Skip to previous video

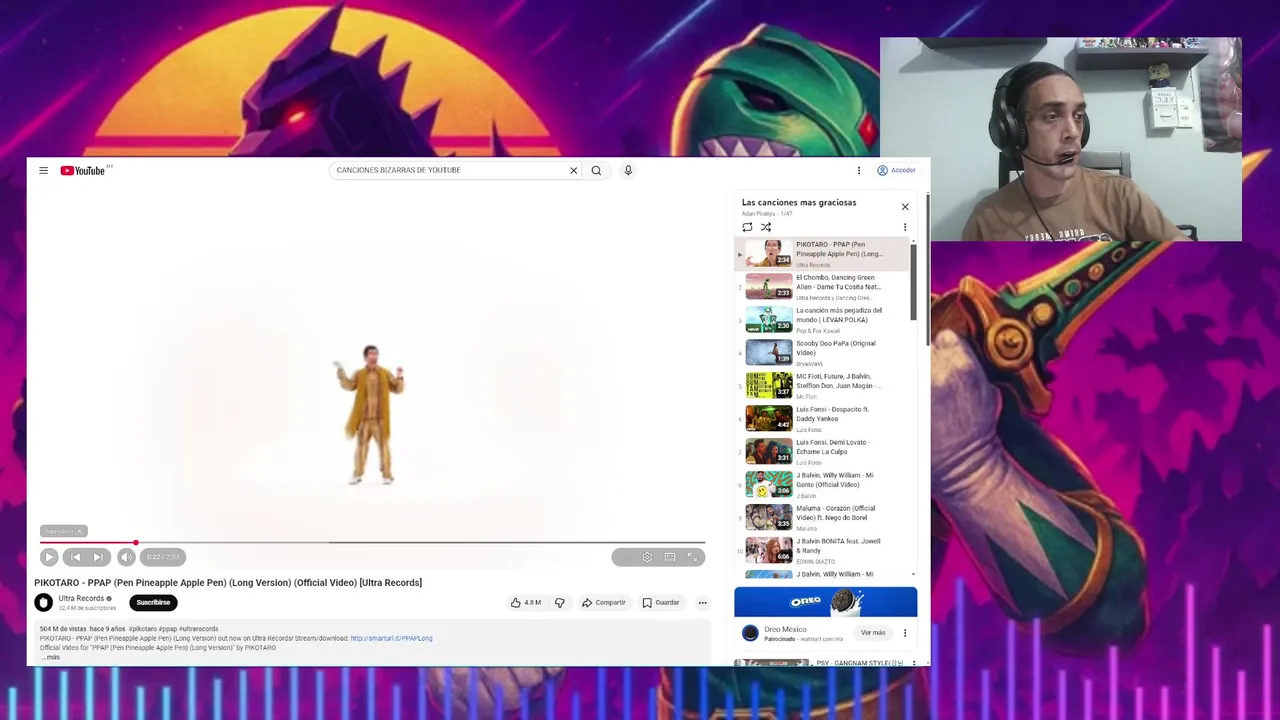(x=75, y=557)
